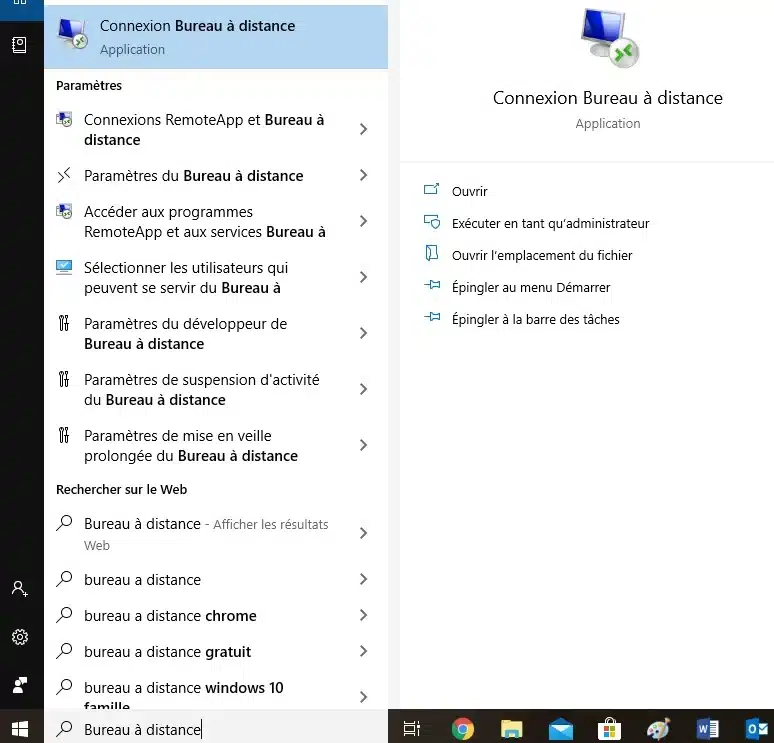The width and height of the screenshot is (774, 743).
Task: Open Task View on the taskbar
Action: (x=411, y=729)
